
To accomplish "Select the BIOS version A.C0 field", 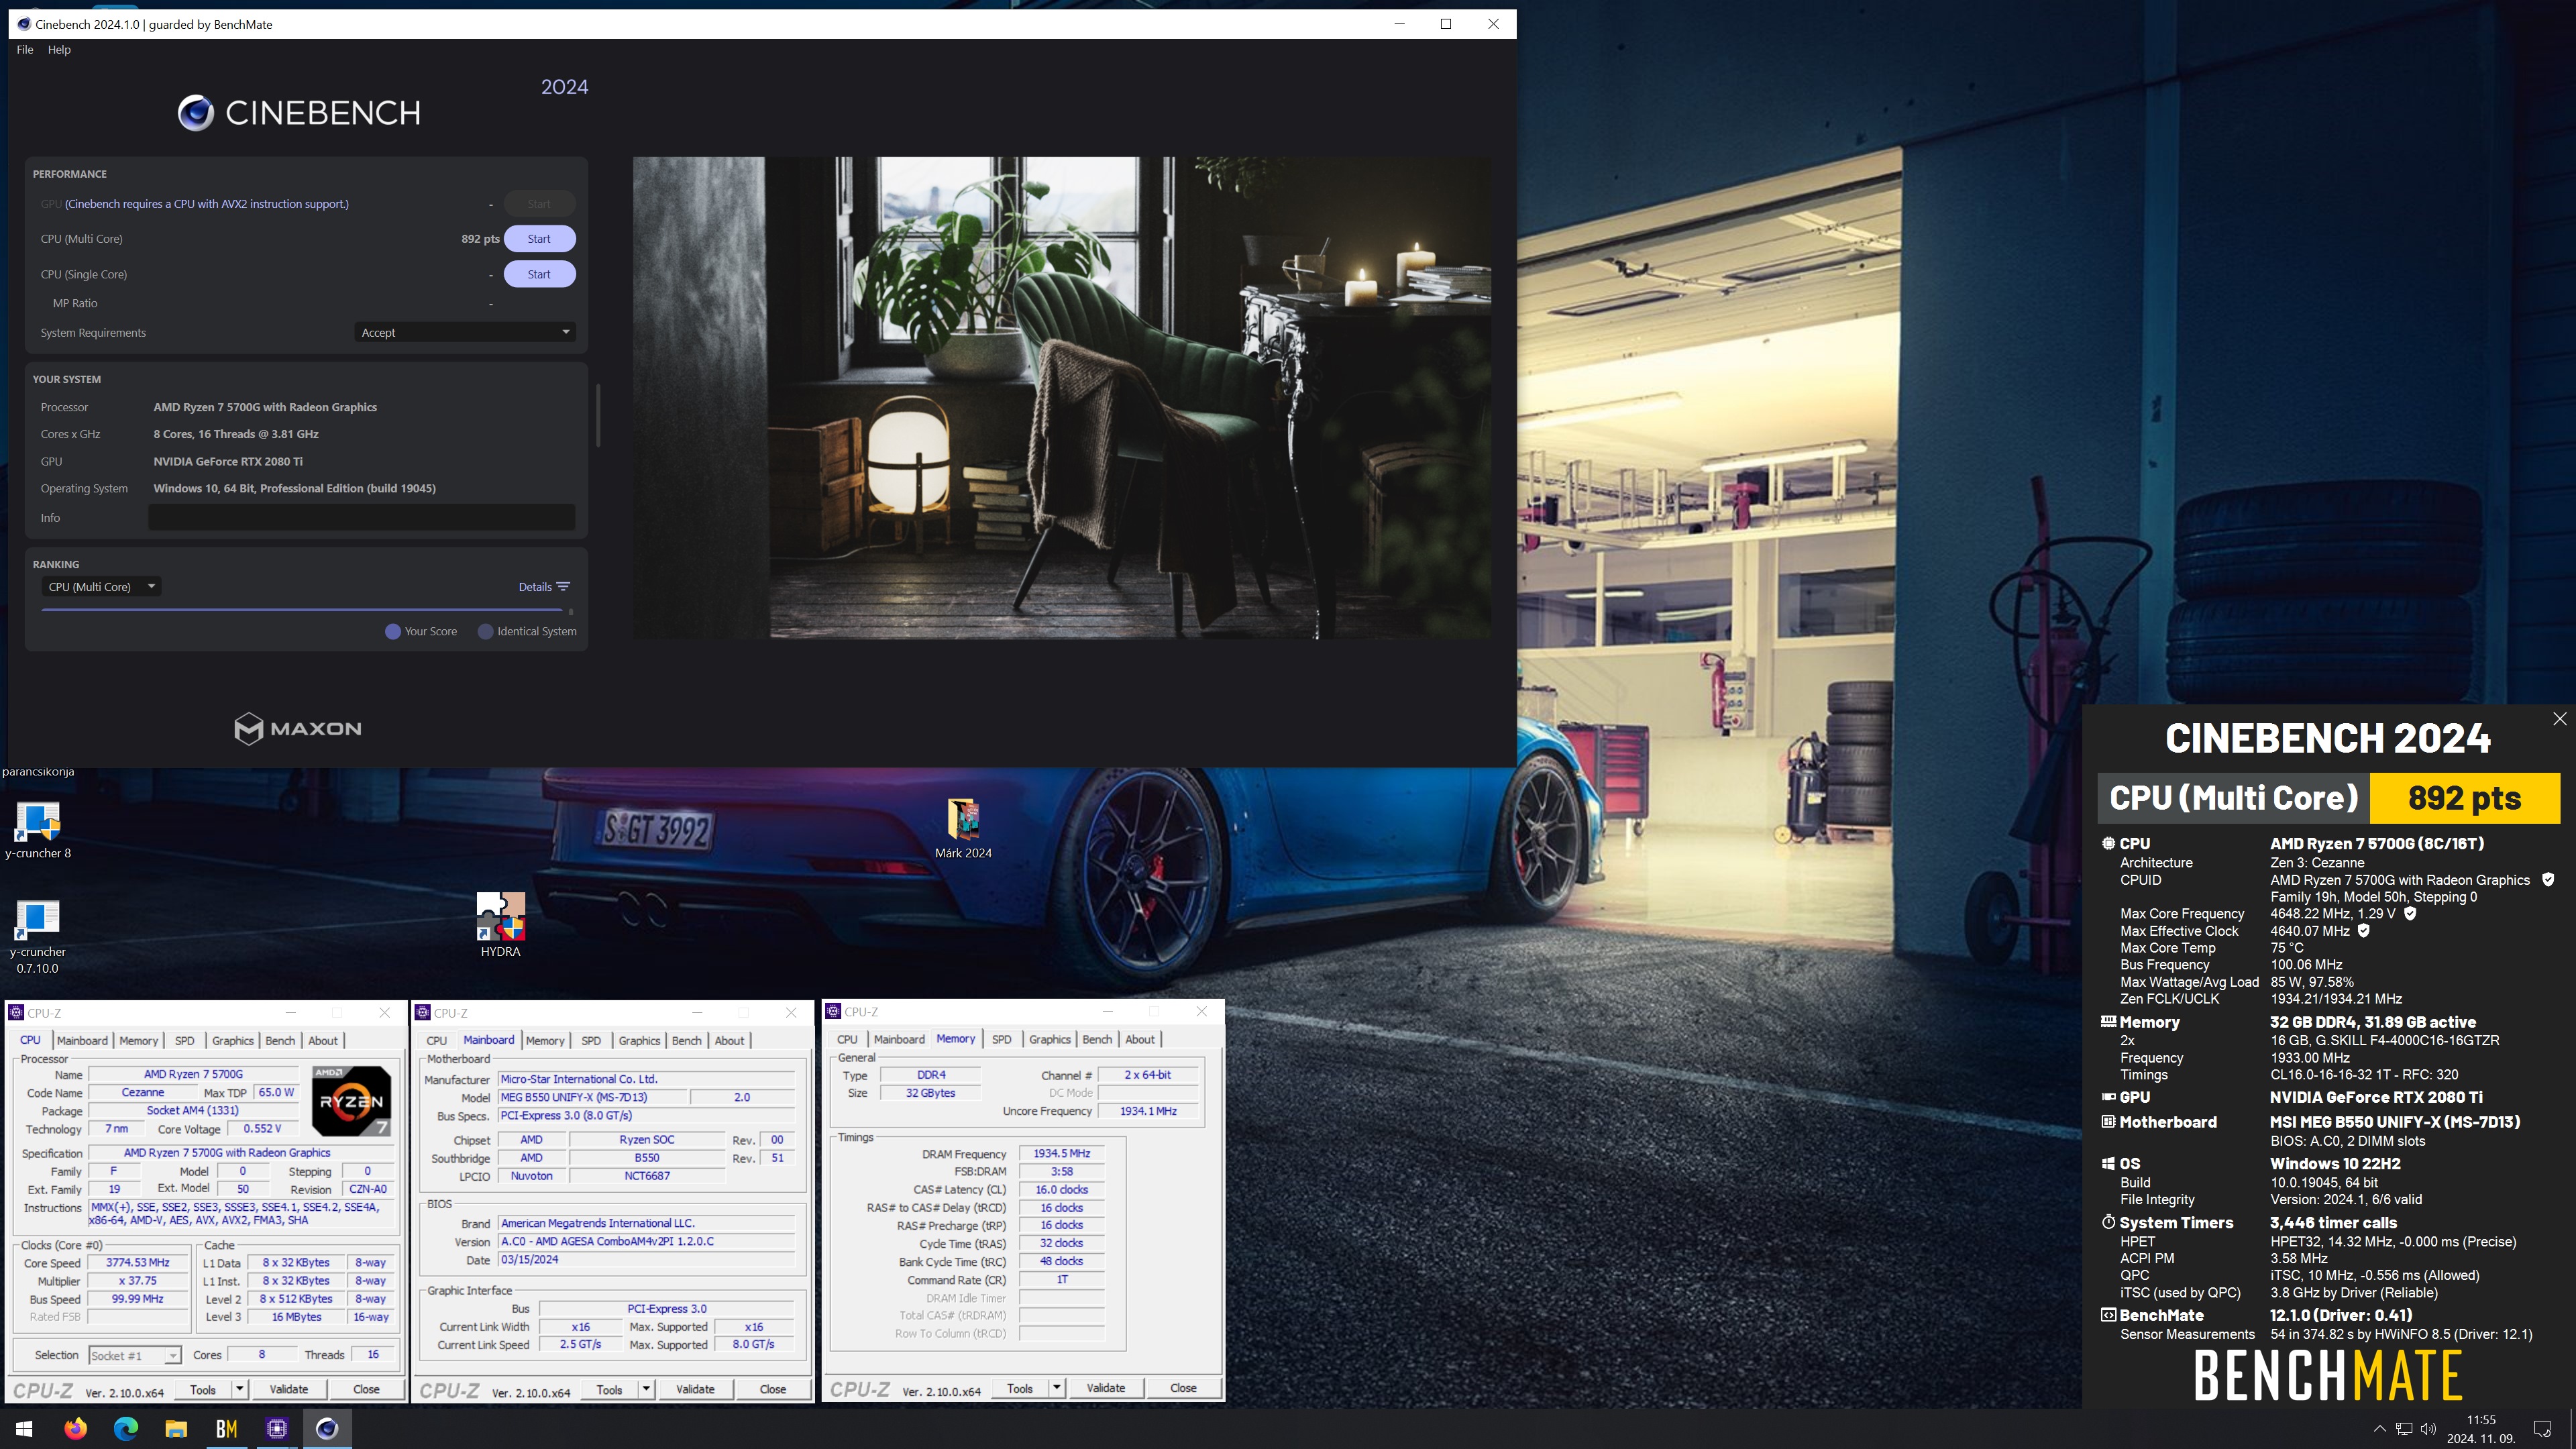I will 647,1241.
